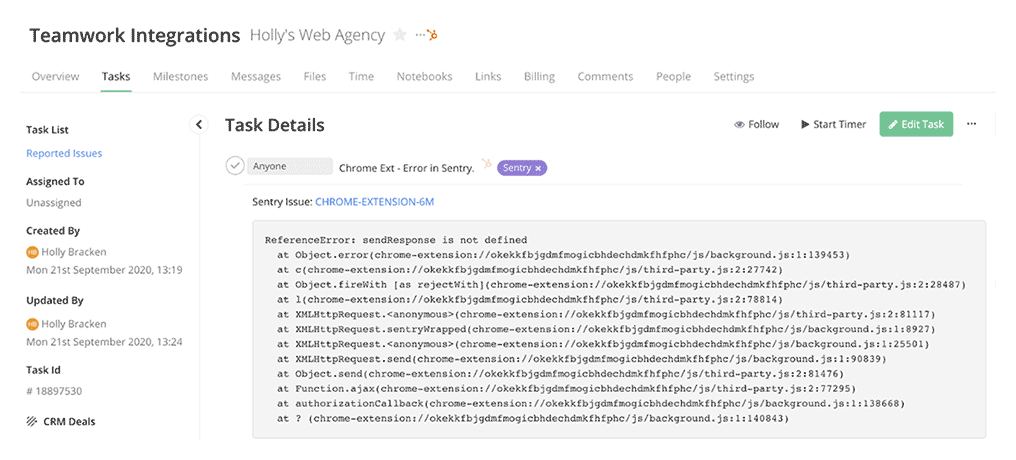Open the Notebooks tab
Screen dimensions: 1016x460
tap(424, 77)
